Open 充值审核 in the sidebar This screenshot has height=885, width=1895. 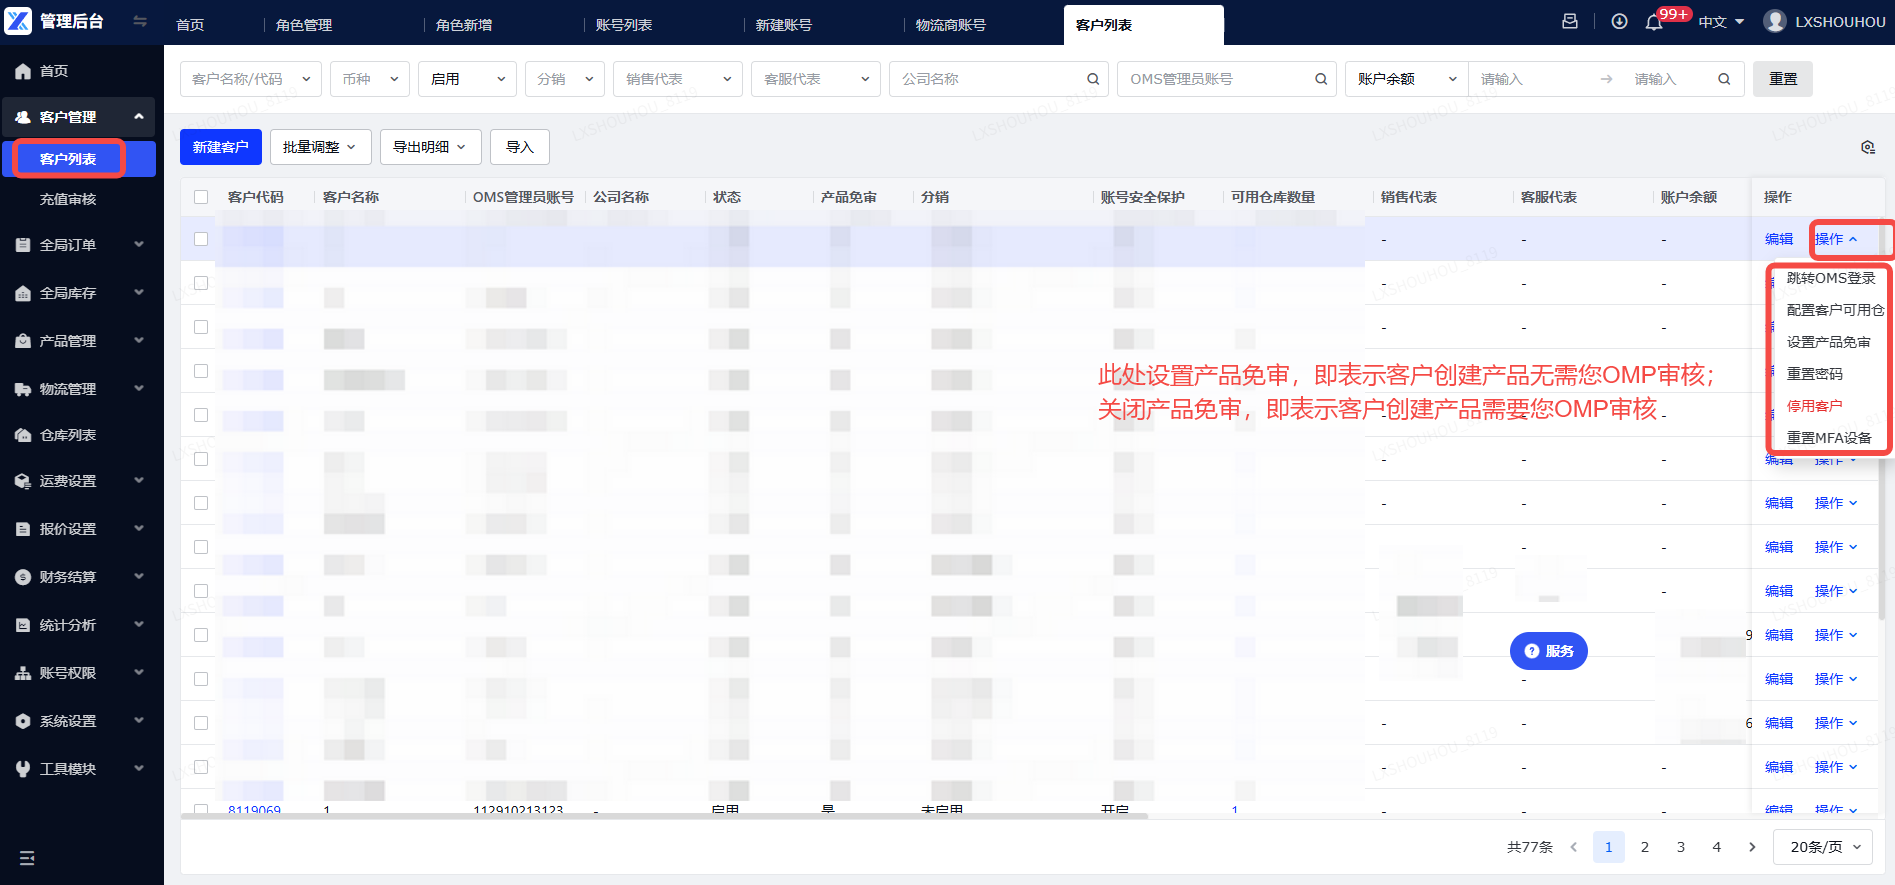coord(68,199)
